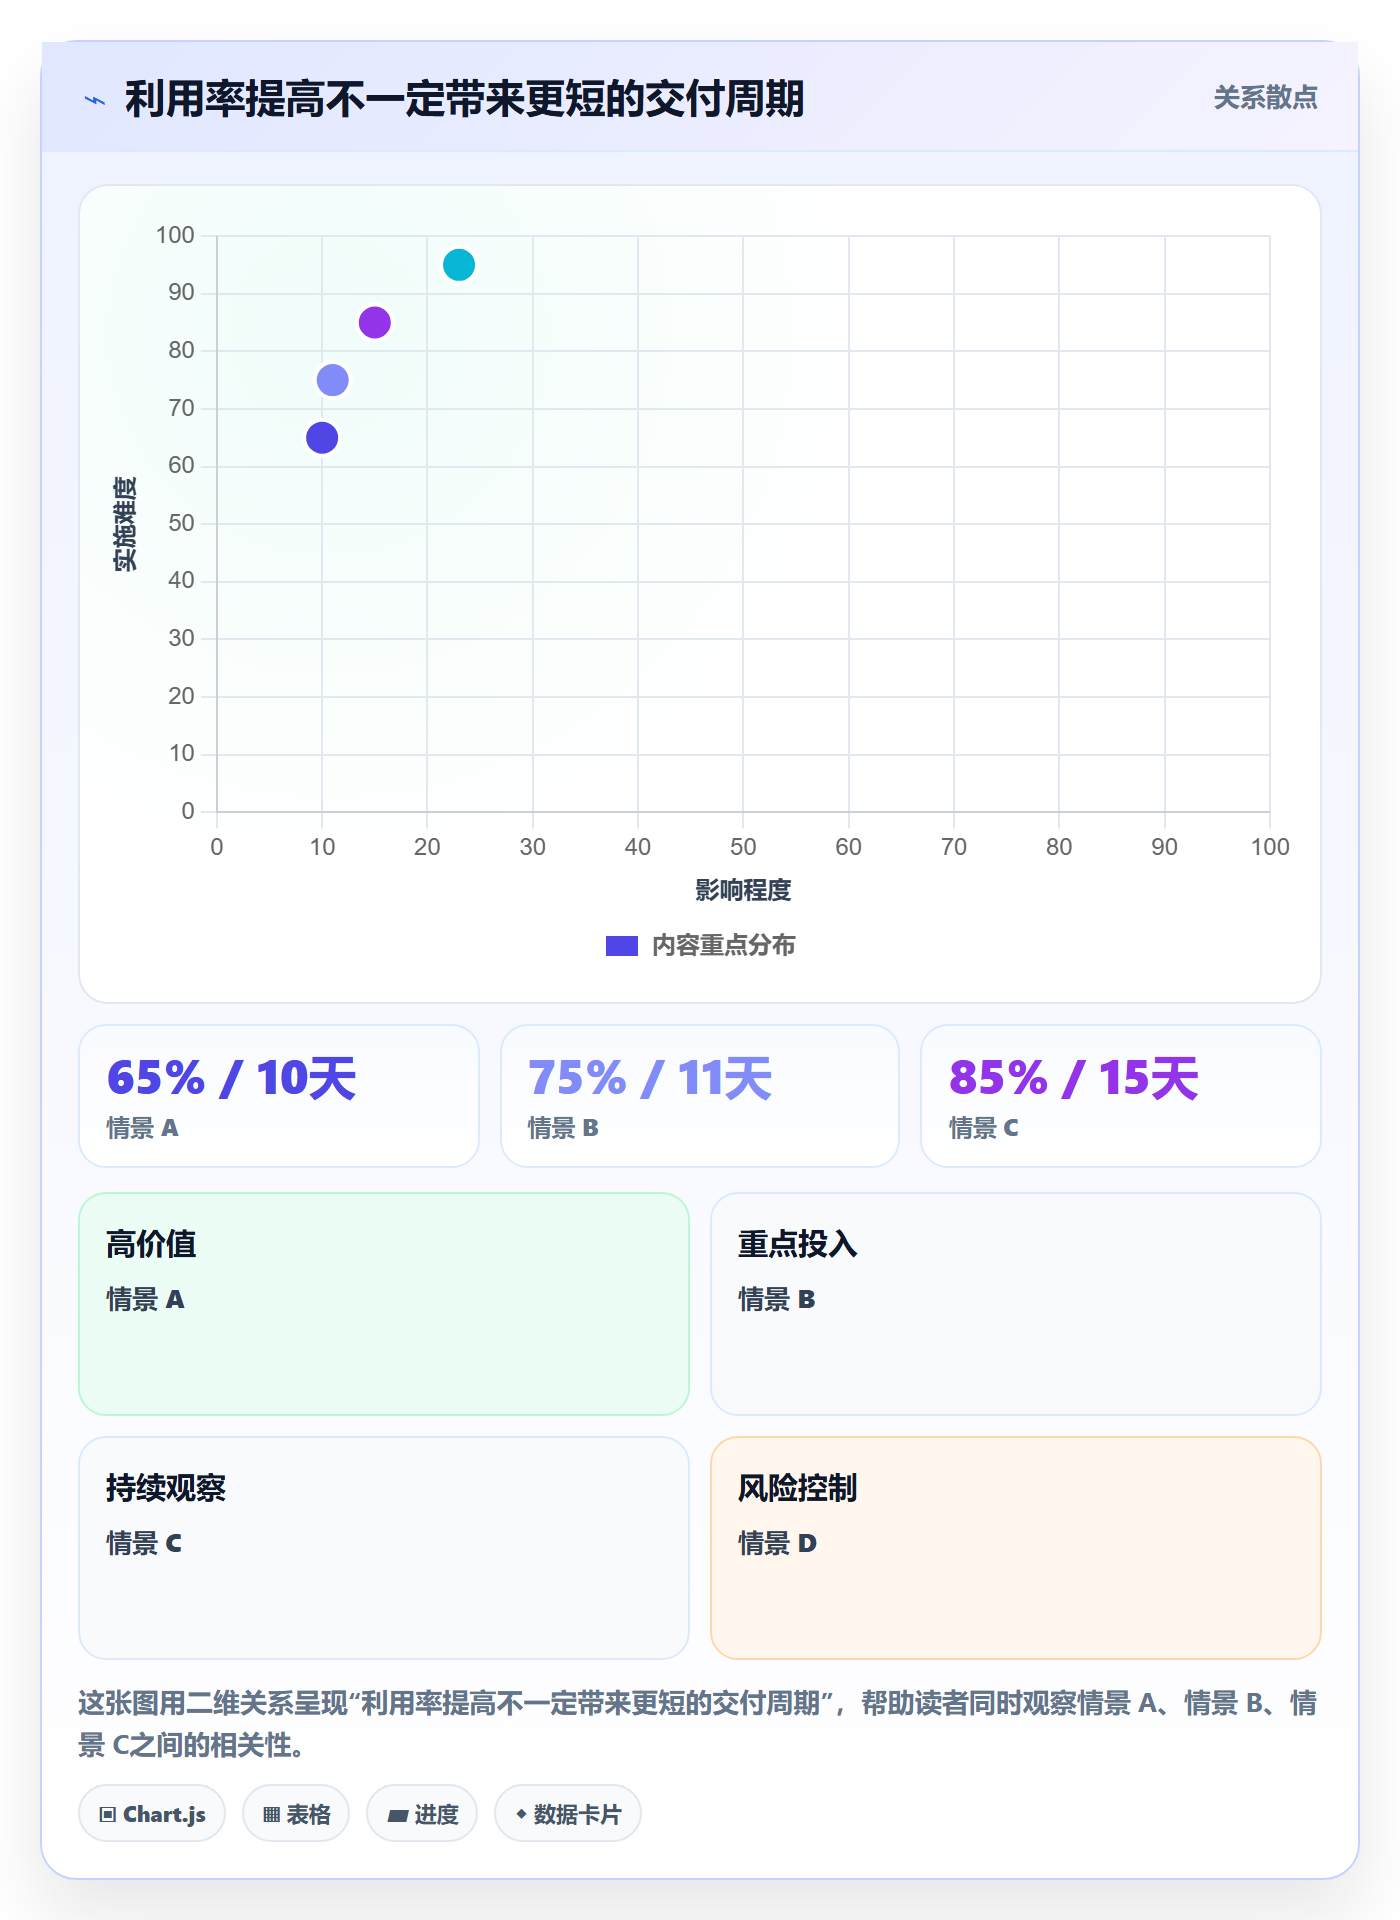Click the 影响程度 x-axis title
Image resolution: width=1400 pixels, height=1920 pixels.
point(743,890)
